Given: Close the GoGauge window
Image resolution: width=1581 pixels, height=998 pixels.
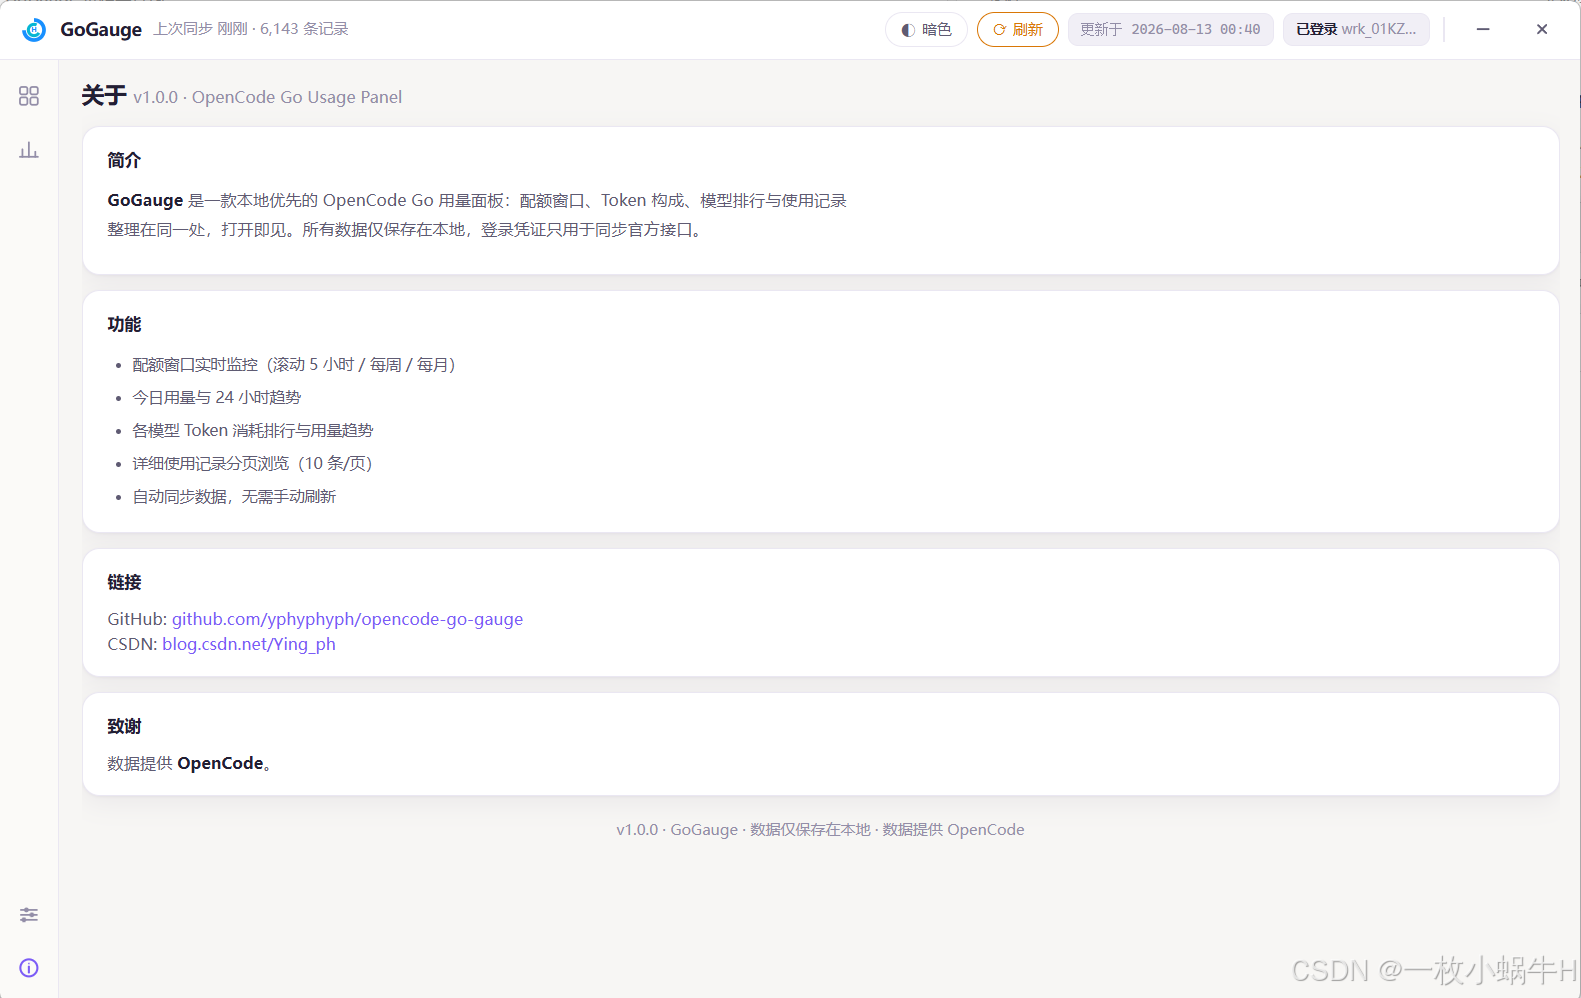Looking at the screenshot, I should (x=1542, y=30).
